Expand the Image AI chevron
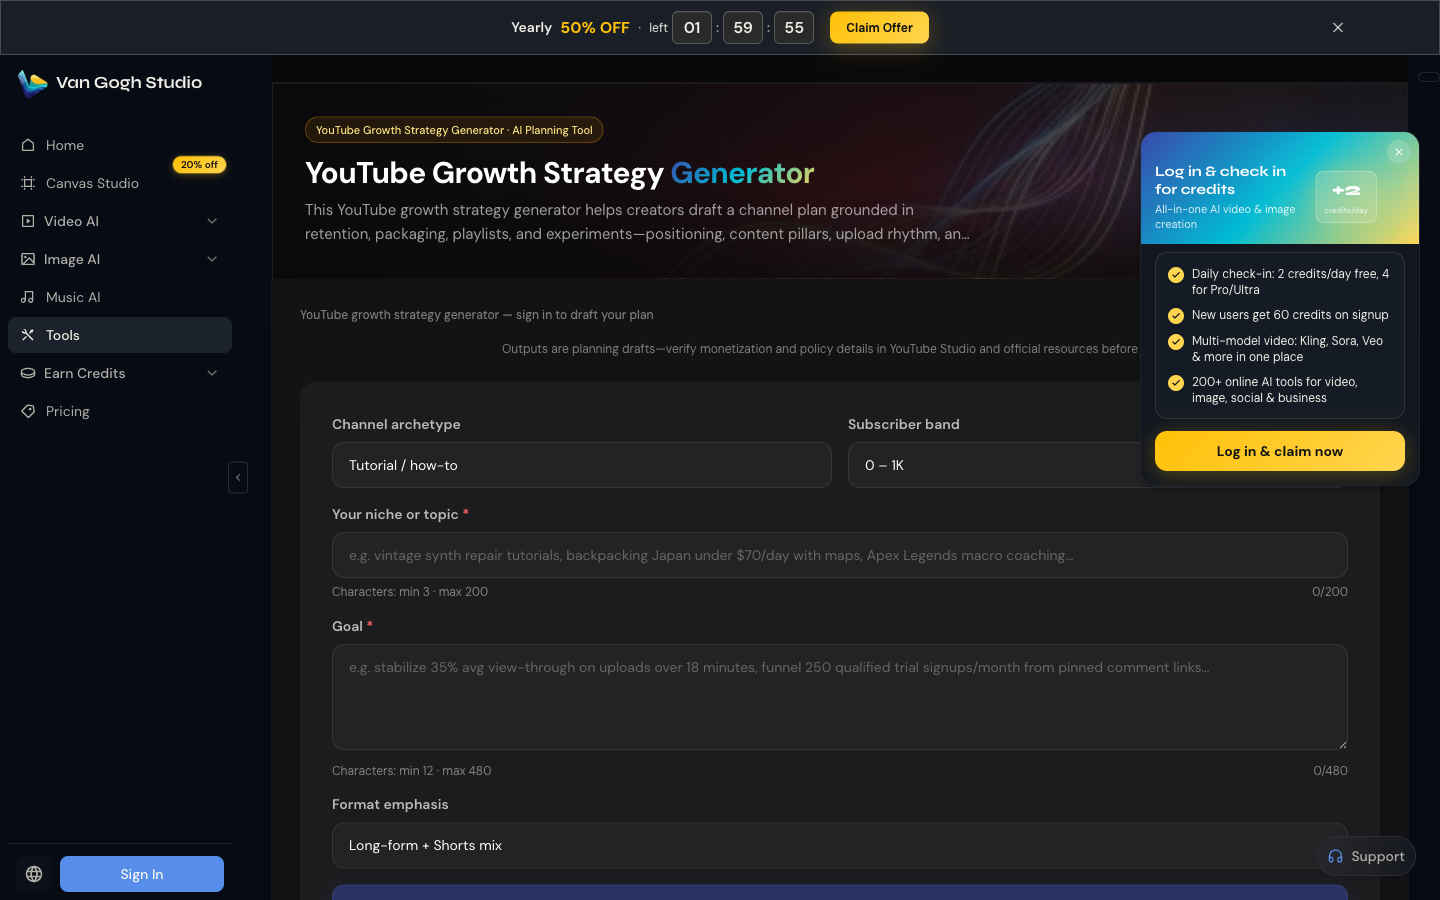 212,259
